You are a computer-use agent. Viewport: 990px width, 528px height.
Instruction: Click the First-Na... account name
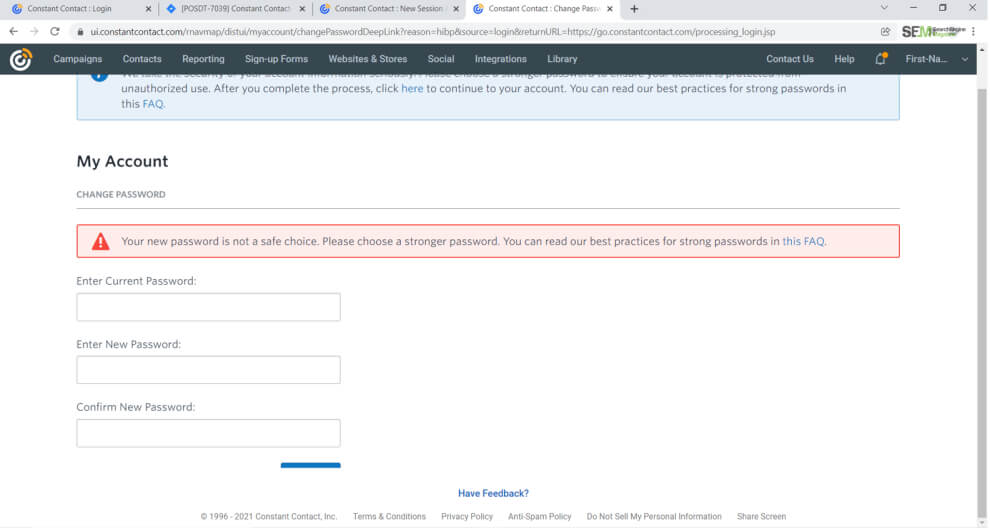click(x=926, y=59)
